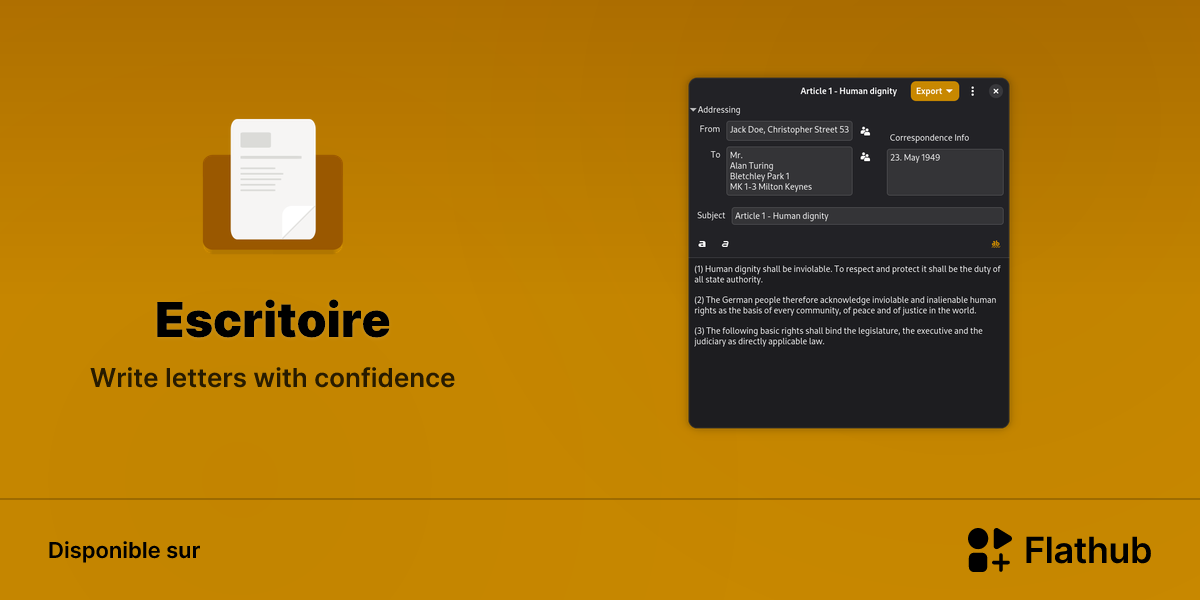Click the Subject input field
This screenshot has width=1200, height=600.
[867, 216]
